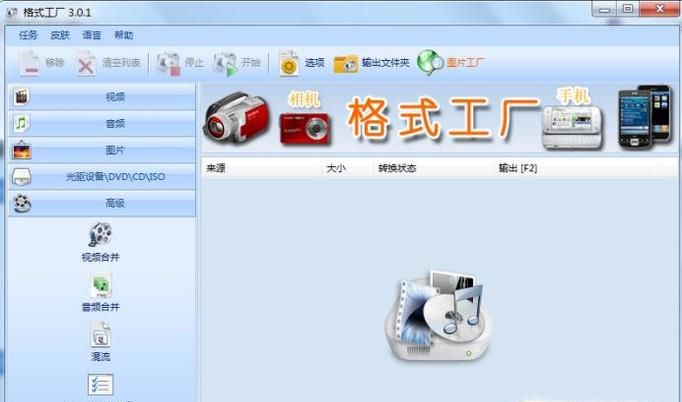Open the 语言 menu
Image resolution: width=682 pixels, height=402 pixels.
(x=92, y=34)
